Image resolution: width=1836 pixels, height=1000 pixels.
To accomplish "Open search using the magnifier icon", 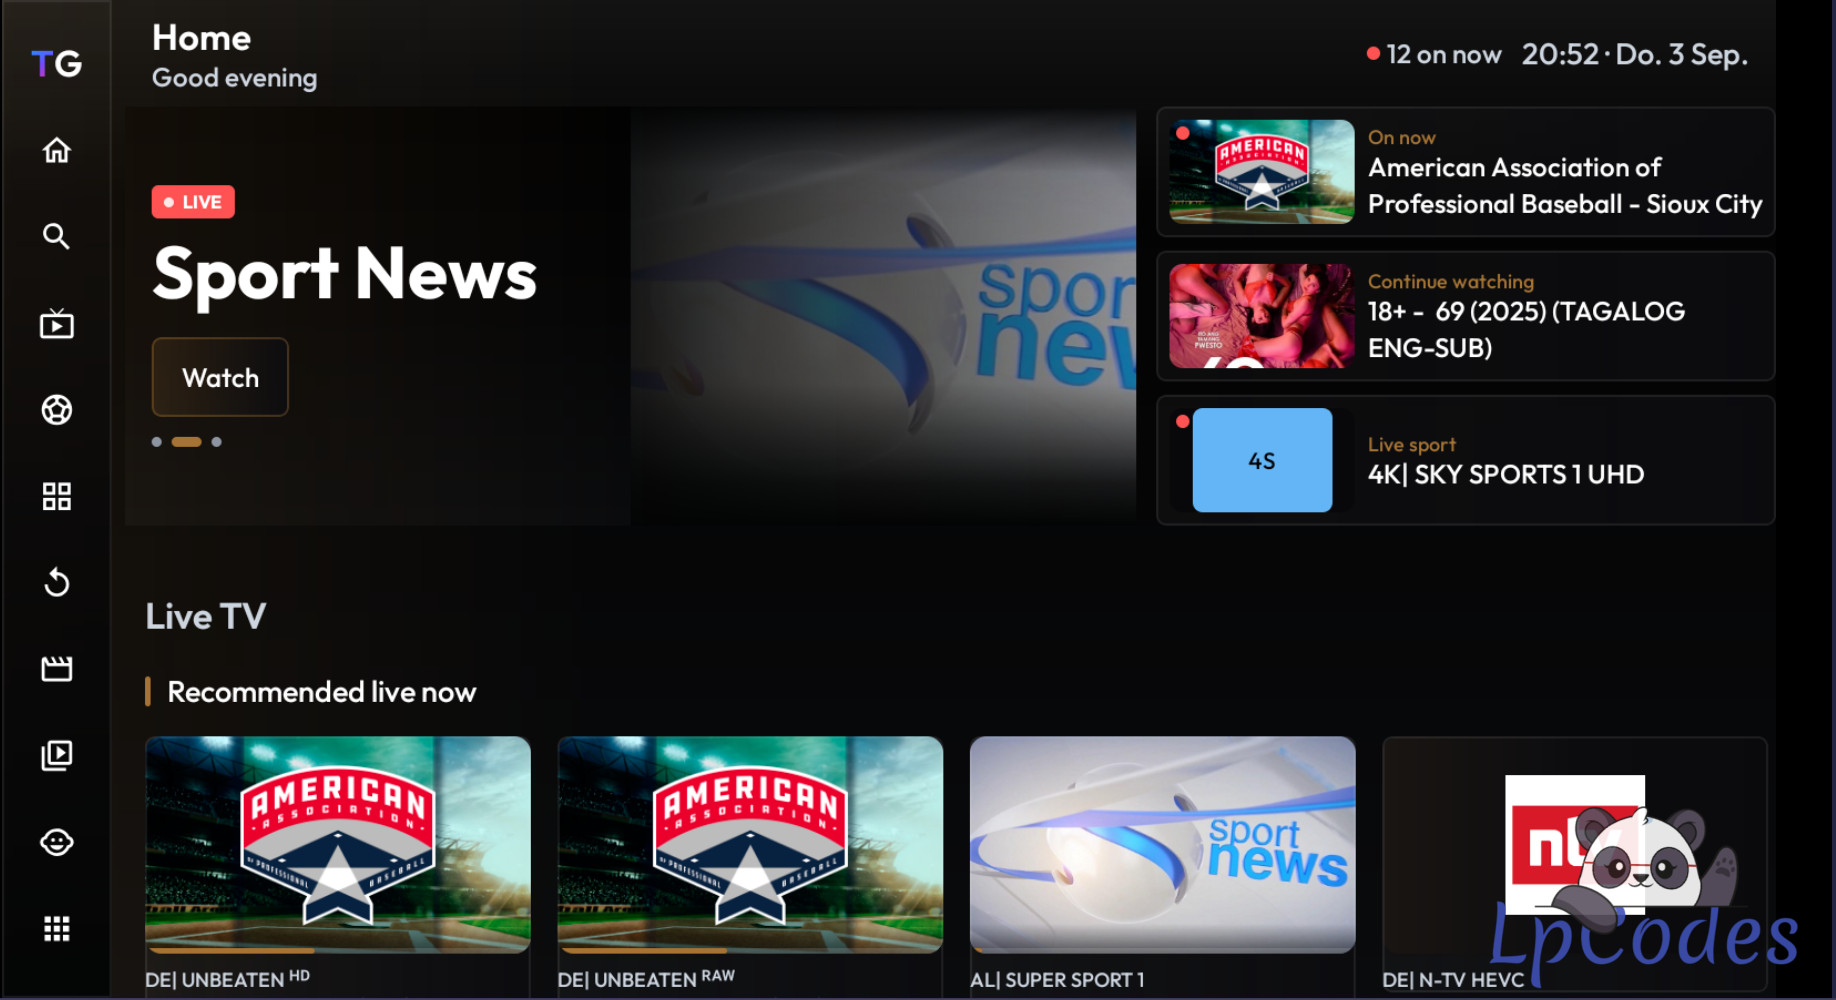I will pos(57,236).
